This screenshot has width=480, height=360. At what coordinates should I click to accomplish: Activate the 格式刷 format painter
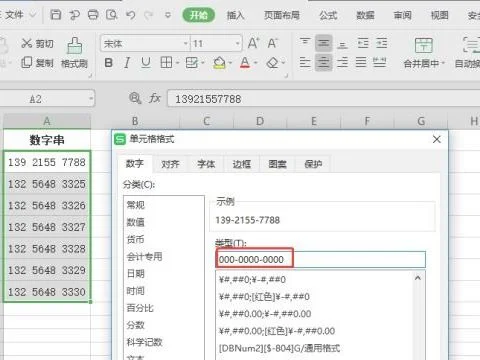tap(74, 53)
